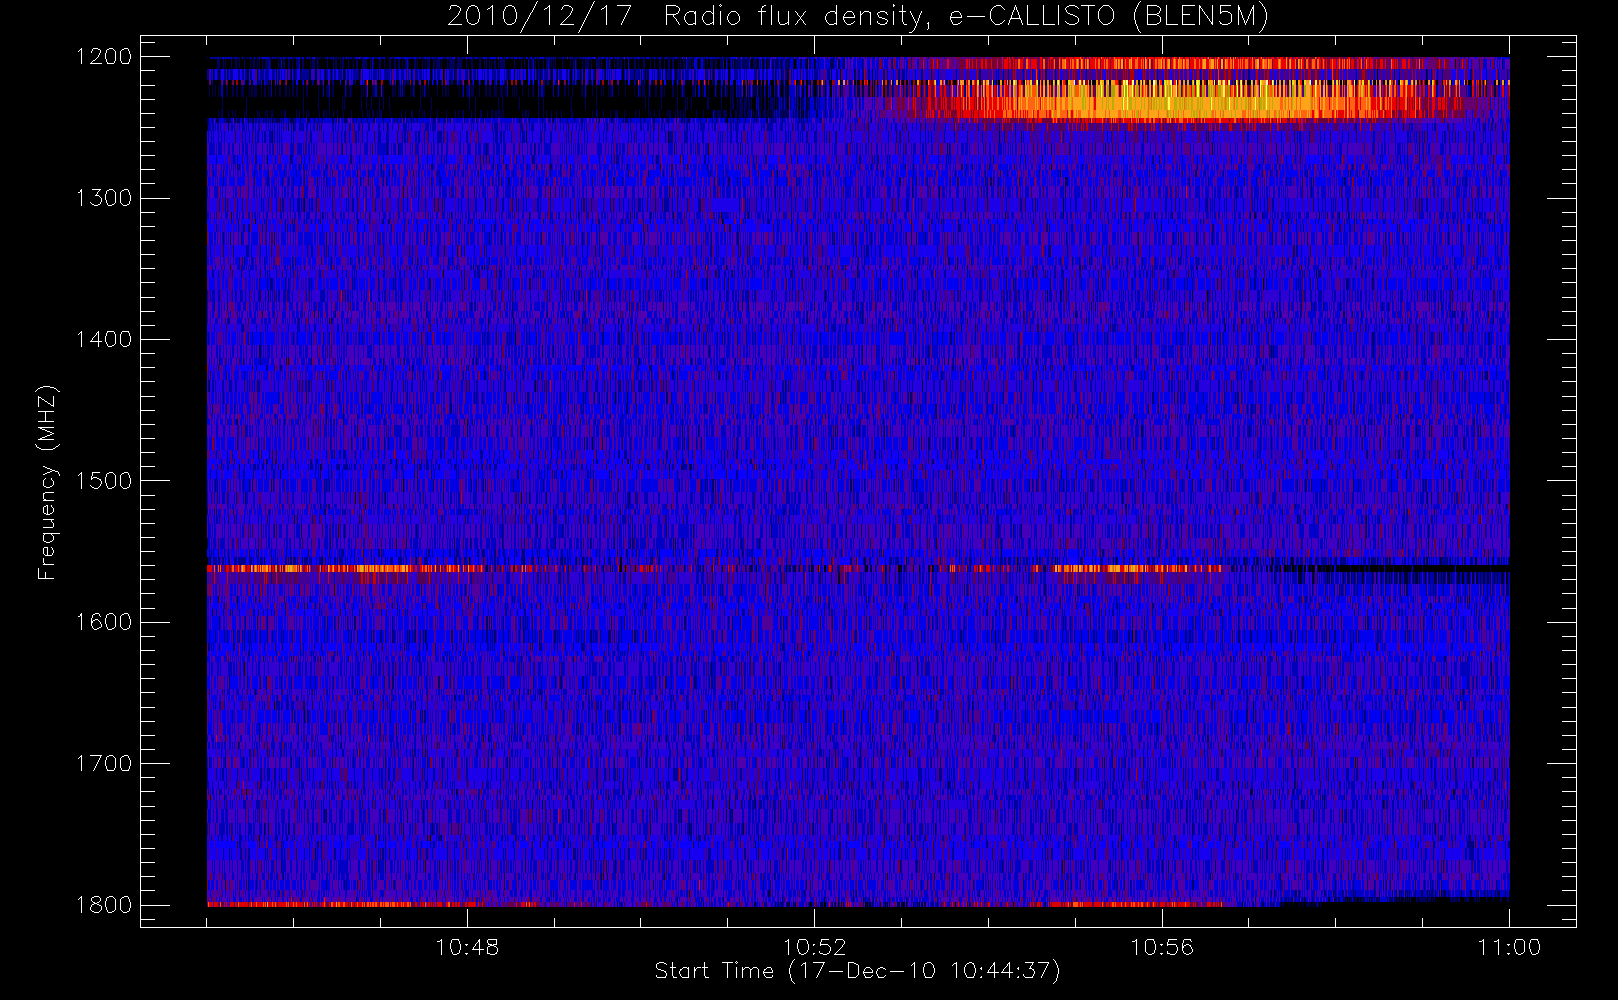
Task: Select the 1300 frequency tick label
Action: [104, 198]
